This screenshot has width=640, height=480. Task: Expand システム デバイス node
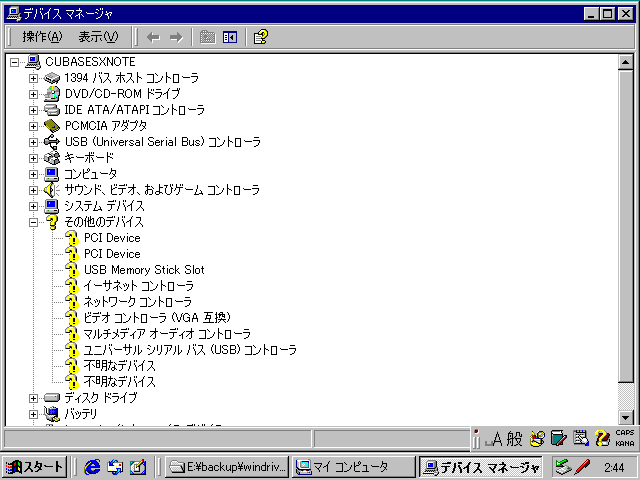coord(33,206)
